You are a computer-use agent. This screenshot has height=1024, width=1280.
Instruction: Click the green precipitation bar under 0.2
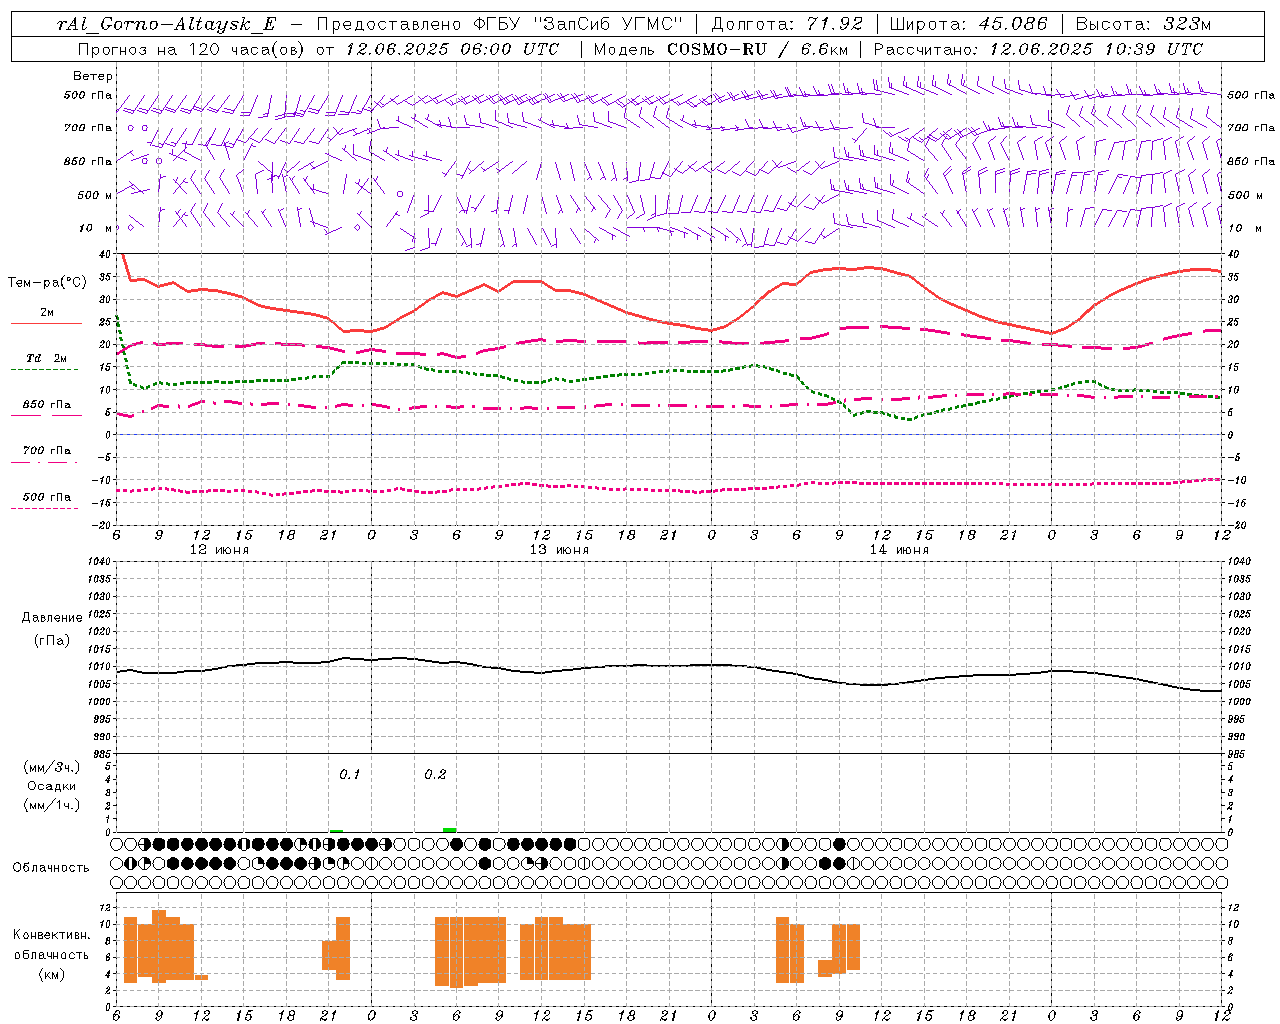450,829
